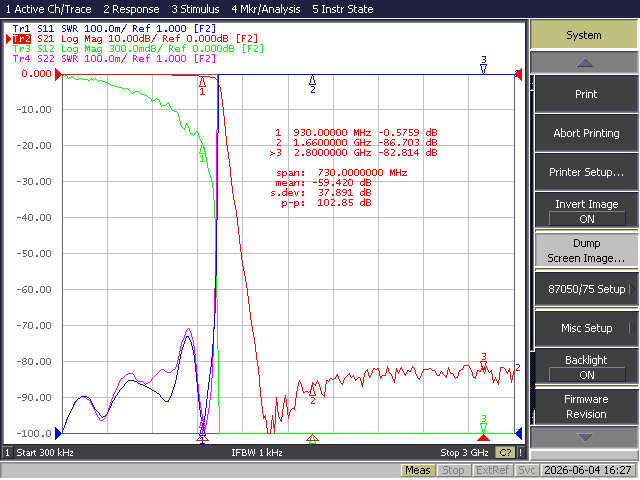The width and height of the screenshot is (640, 480).
Task: Click the Print softkey
Action: pyautogui.click(x=586, y=94)
